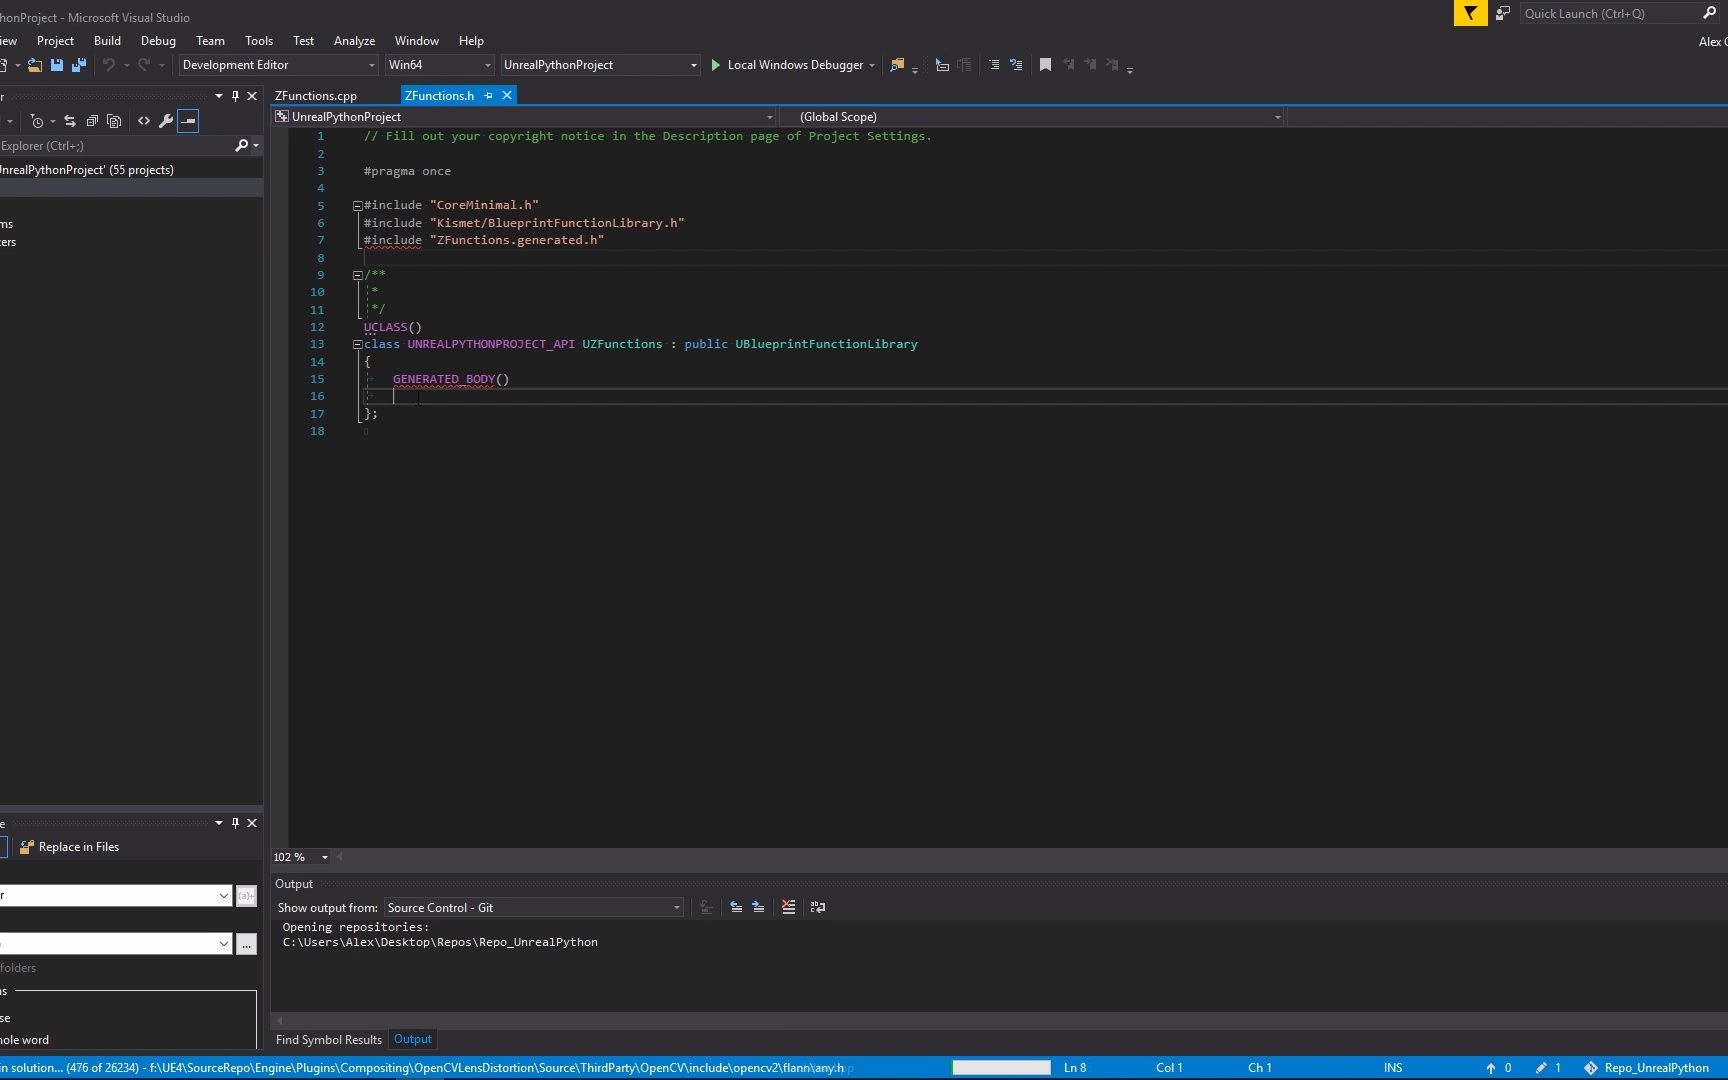This screenshot has height=1080, width=1728.
Task: Toggle word wrap in the Output window
Action: click(x=818, y=908)
